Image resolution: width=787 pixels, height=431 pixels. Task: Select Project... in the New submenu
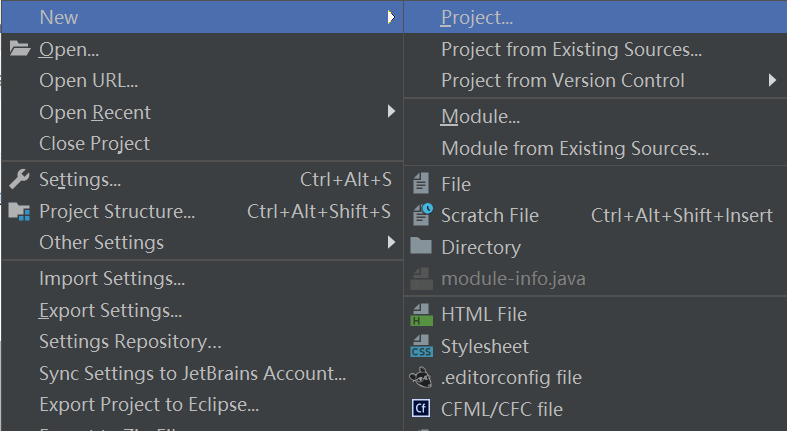pyautogui.click(x=477, y=17)
